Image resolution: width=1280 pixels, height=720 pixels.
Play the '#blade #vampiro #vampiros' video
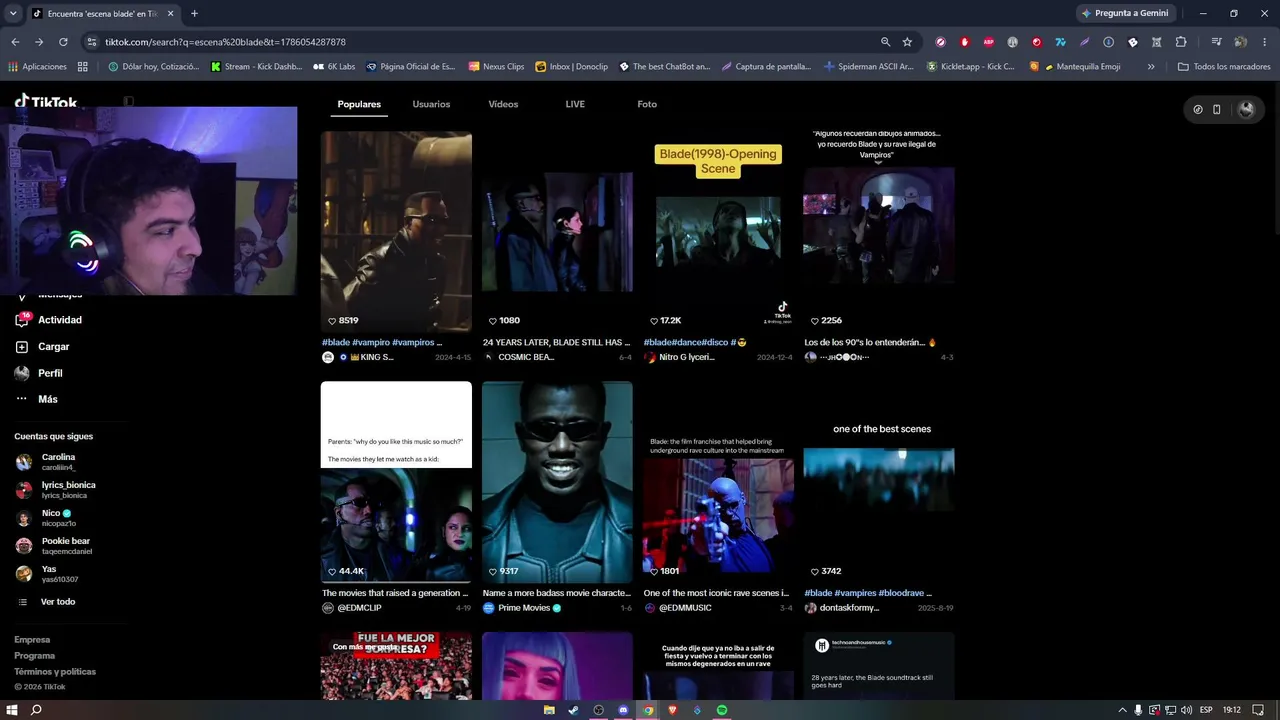tap(396, 232)
